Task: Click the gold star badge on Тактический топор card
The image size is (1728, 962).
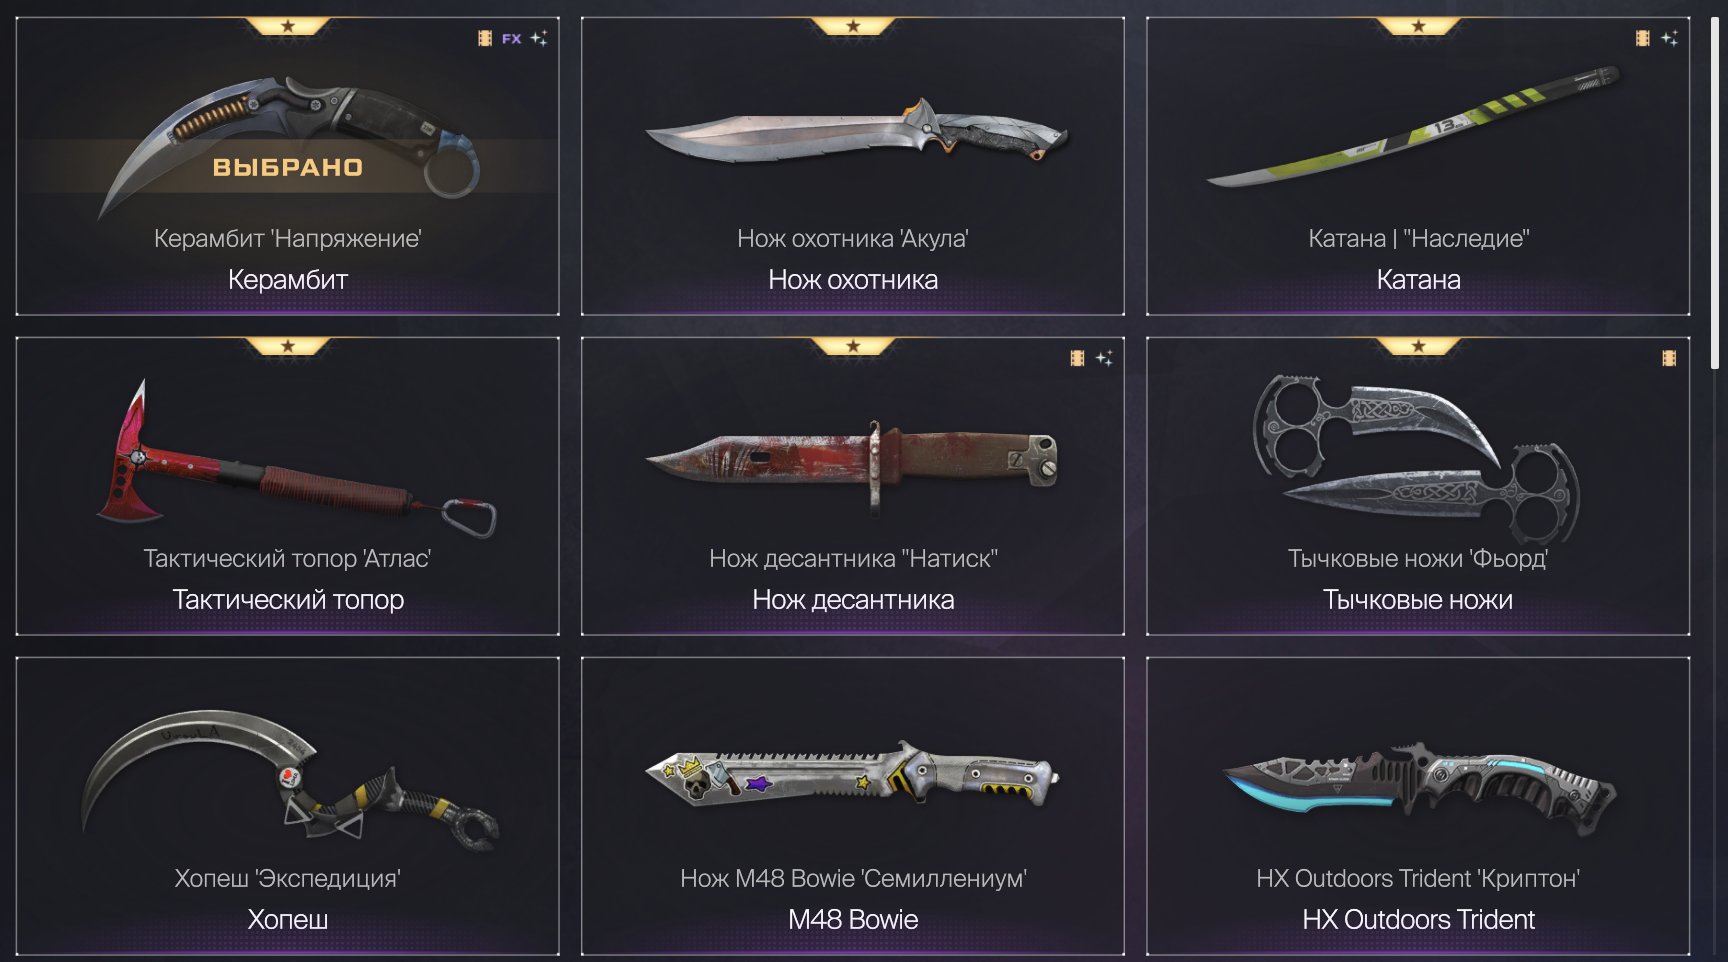Action: point(288,346)
